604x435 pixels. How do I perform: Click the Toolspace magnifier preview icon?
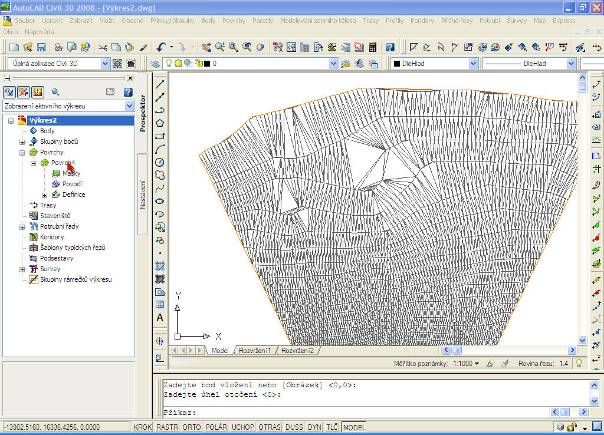click(x=55, y=92)
